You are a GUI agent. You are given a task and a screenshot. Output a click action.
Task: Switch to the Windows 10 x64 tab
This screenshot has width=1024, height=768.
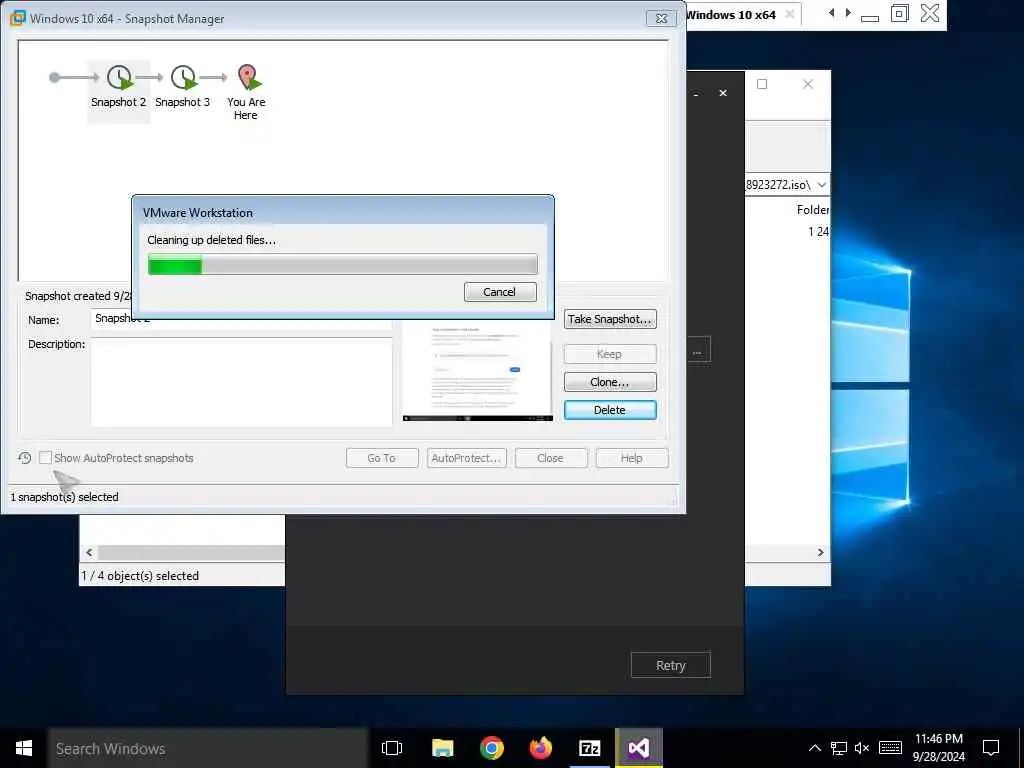731,14
